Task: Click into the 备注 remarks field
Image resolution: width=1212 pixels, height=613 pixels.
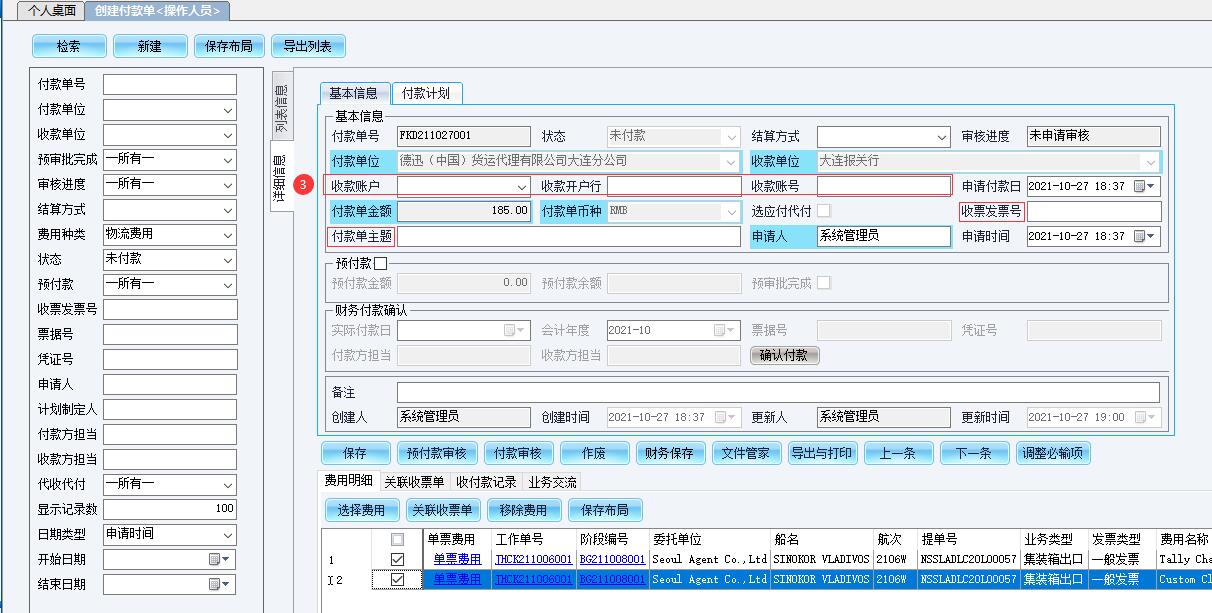Action: pyautogui.click(x=777, y=392)
